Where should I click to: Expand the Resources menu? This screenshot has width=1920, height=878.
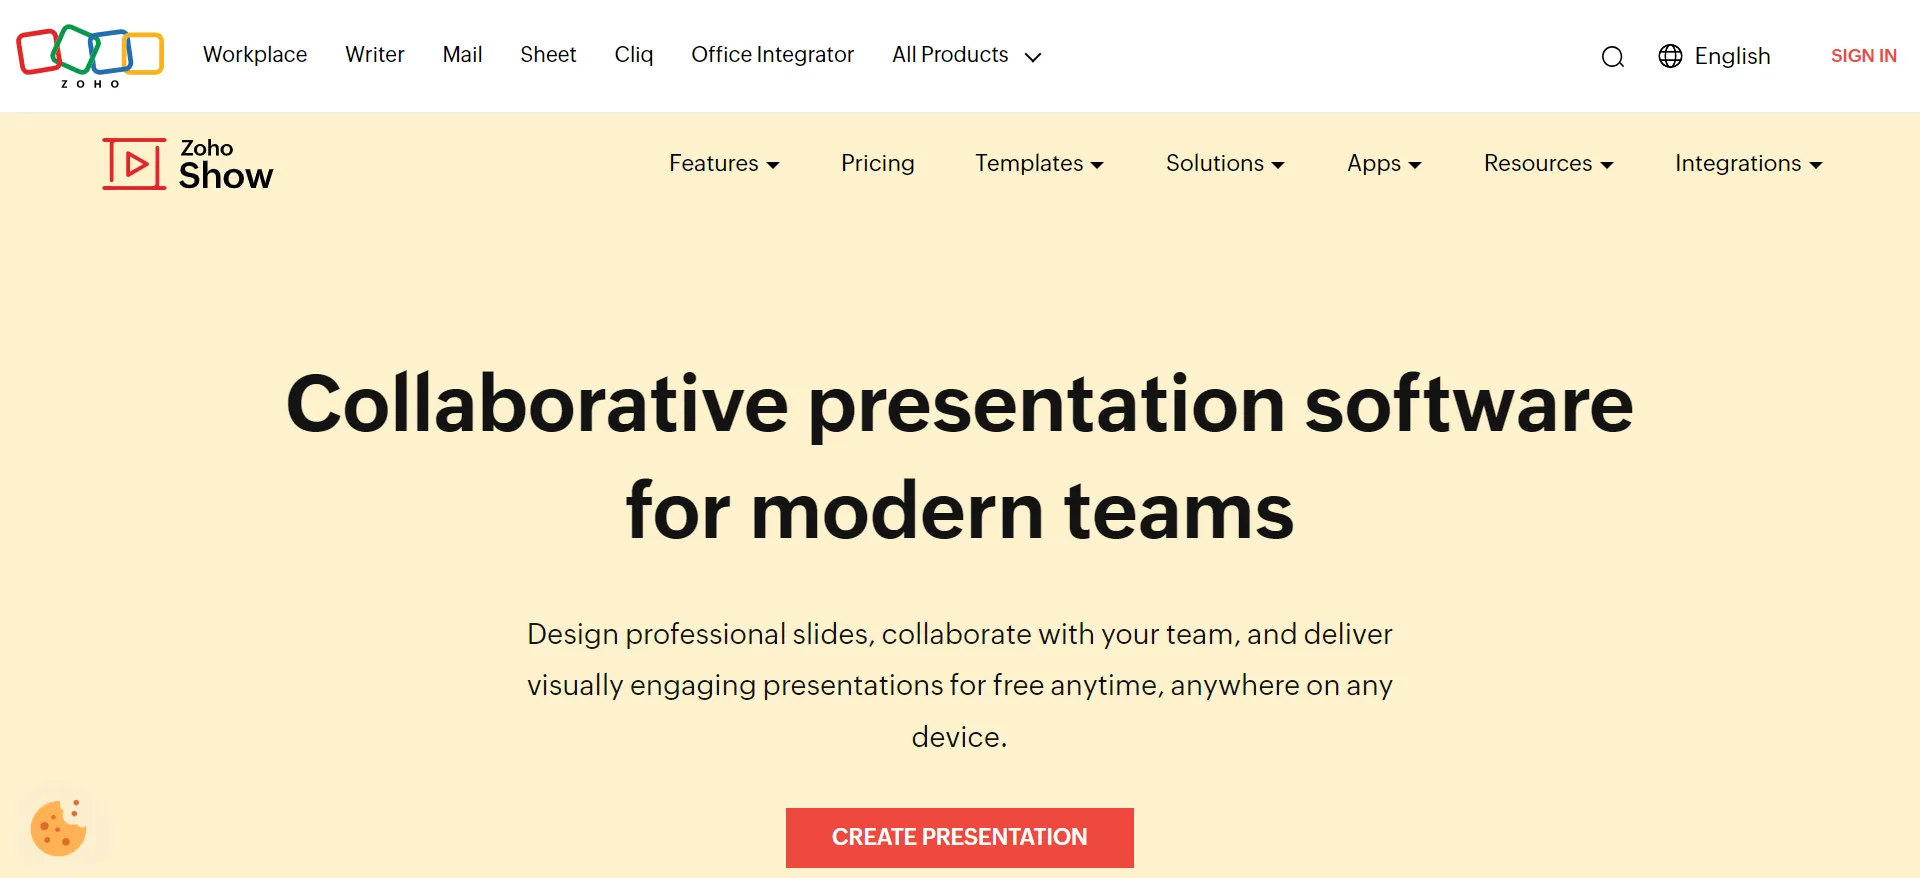[x=1548, y=163]
